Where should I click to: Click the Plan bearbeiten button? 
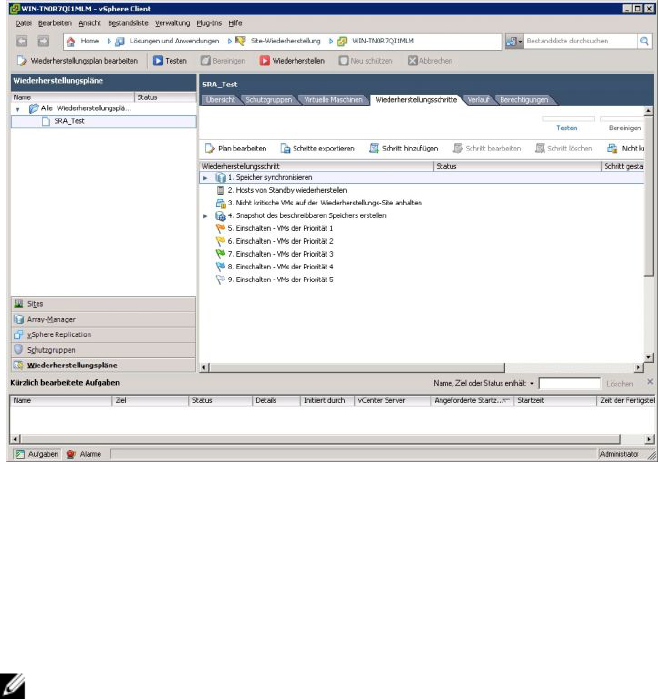tap(235, 148)
